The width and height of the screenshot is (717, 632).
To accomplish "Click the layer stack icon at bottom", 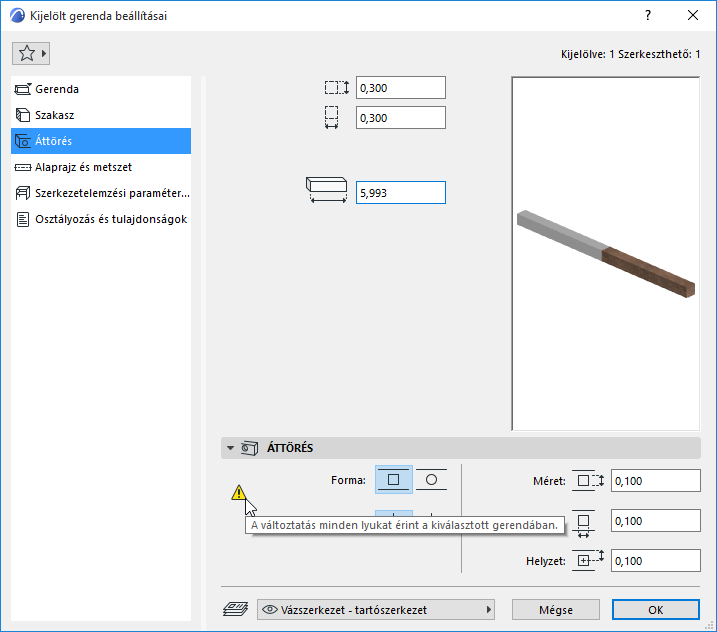I will tap(235, 609).
